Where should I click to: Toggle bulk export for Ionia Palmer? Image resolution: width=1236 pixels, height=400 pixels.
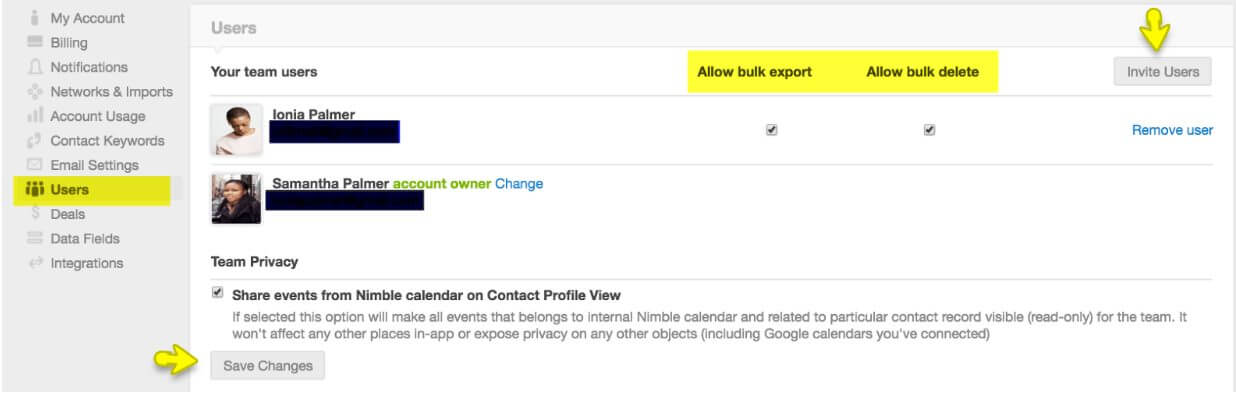(x=771, y=130)
